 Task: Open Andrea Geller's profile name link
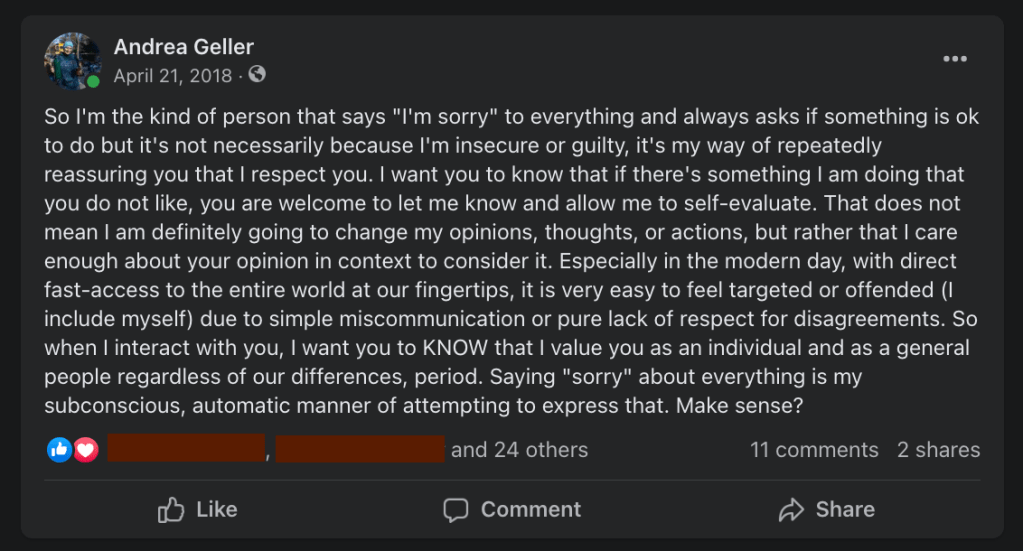pos(184,47)
